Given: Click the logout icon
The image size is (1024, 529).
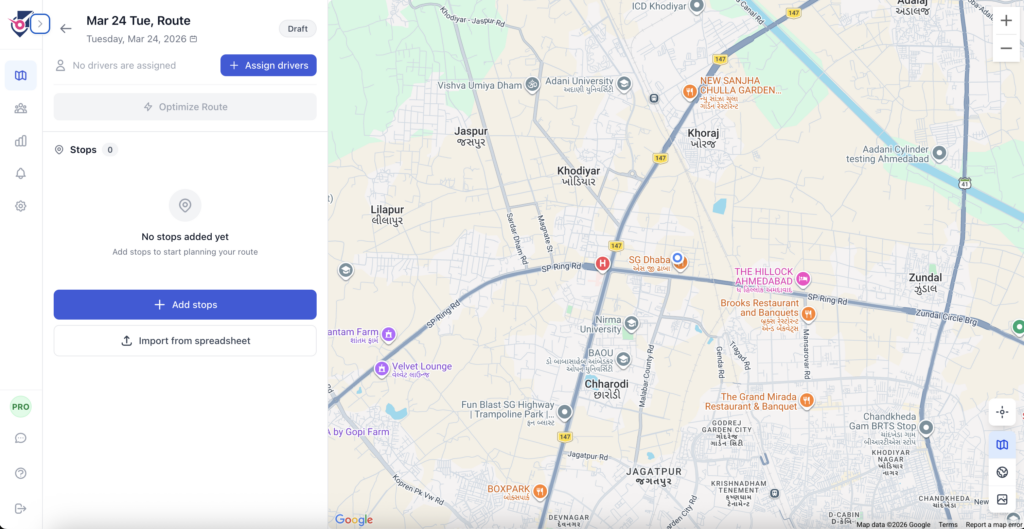Looking at the screenshot, I should 21,508.
